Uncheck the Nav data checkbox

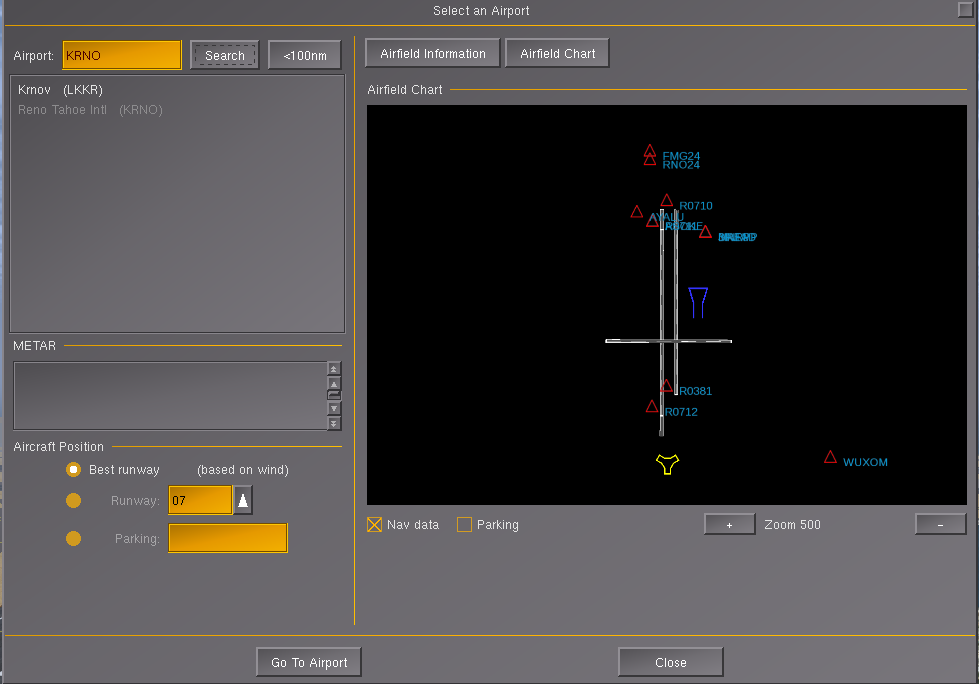(x=375, y=525)
